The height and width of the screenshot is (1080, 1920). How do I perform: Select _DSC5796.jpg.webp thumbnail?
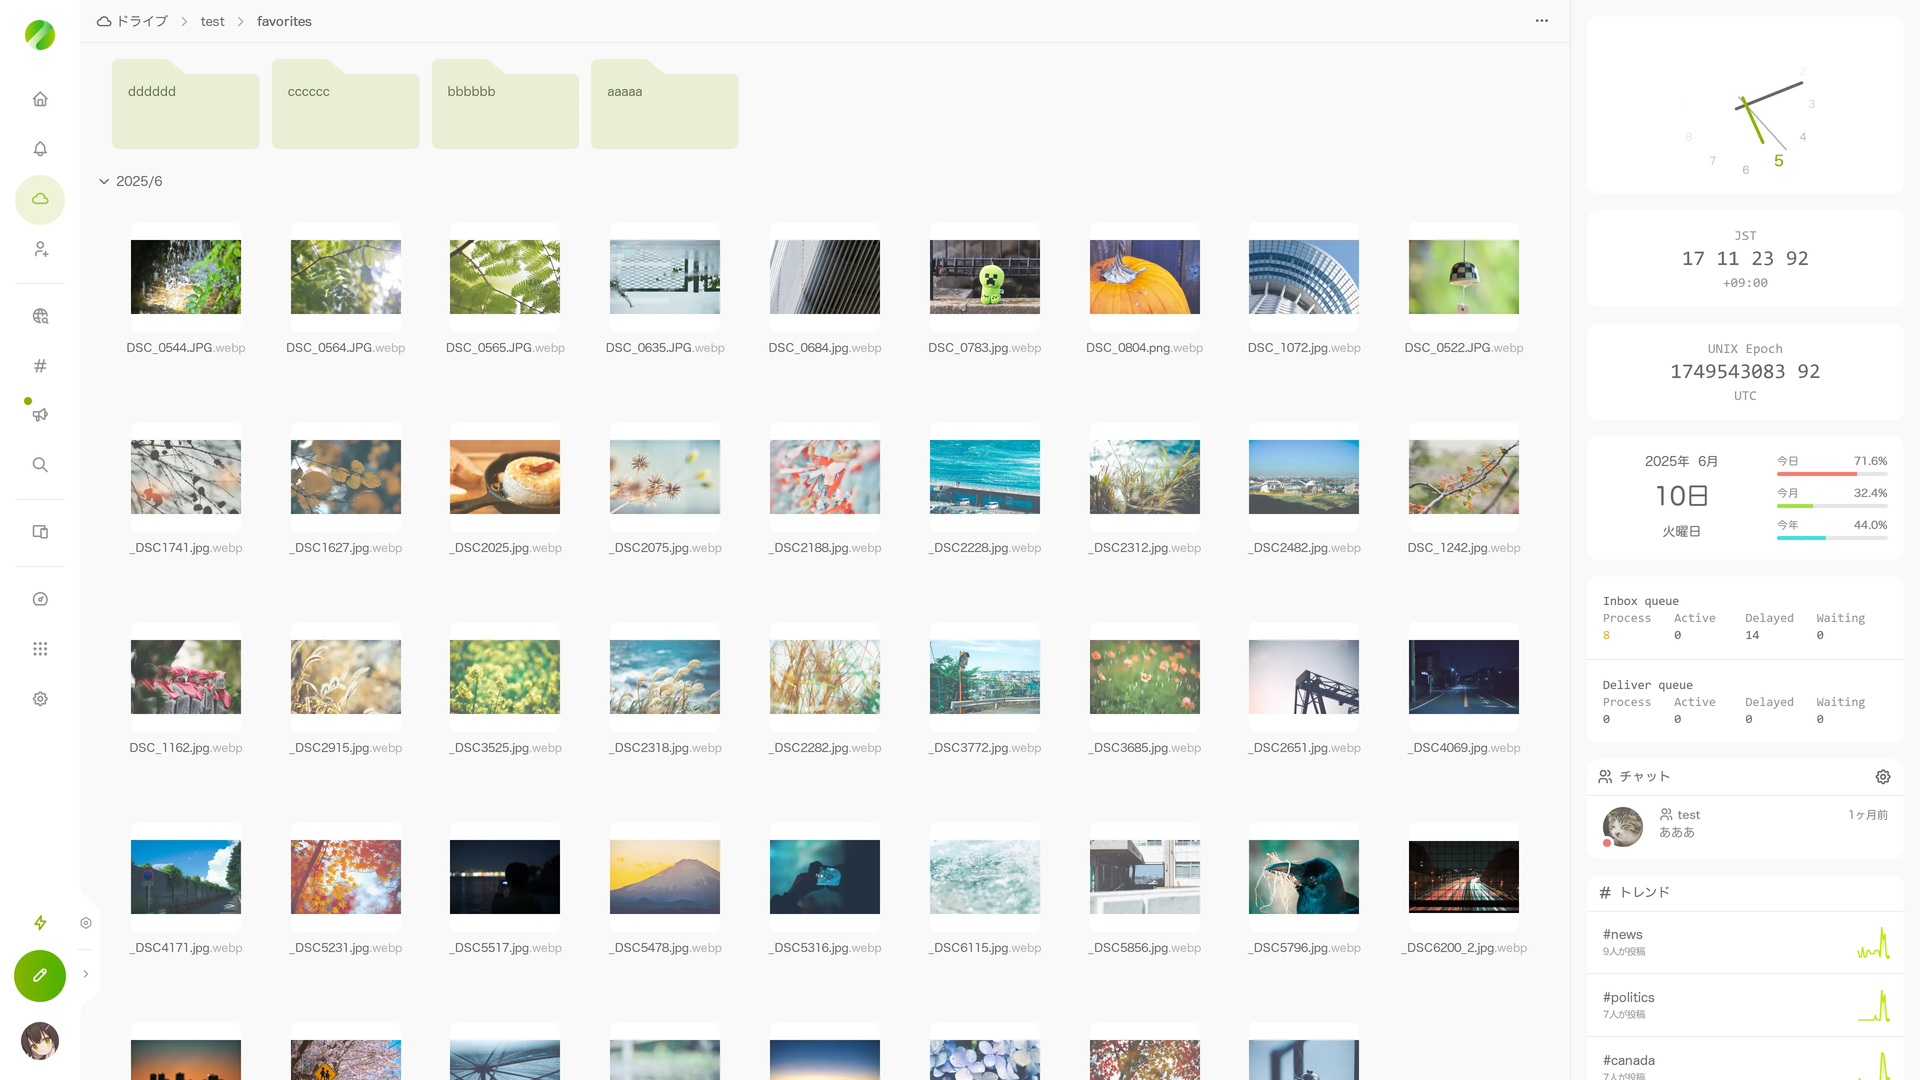[x=1304, y=877]
